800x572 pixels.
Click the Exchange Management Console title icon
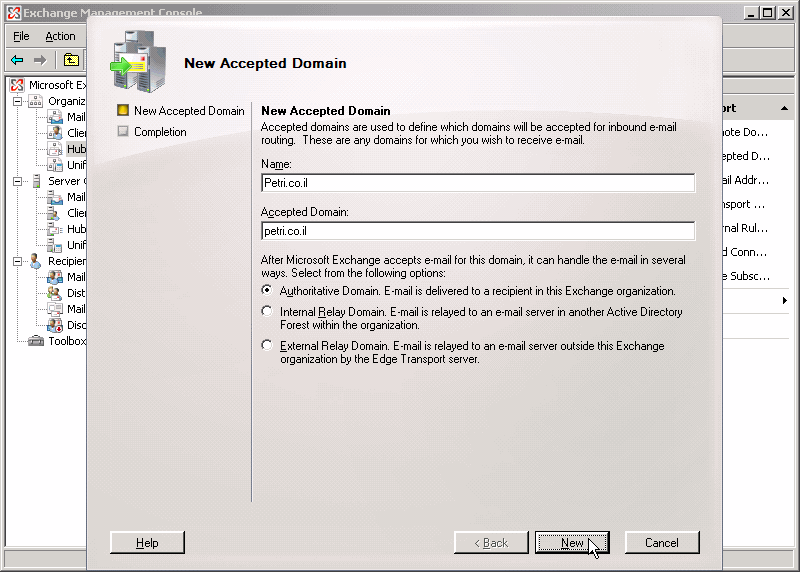pos(14,13)
